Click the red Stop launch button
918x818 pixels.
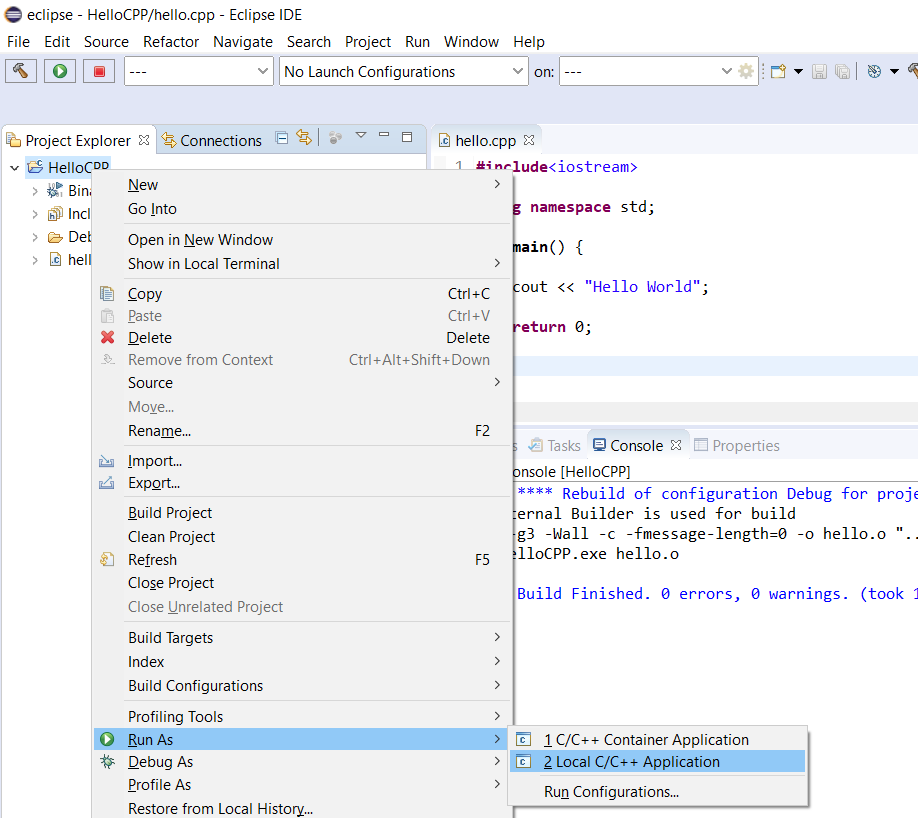[99, 71]
